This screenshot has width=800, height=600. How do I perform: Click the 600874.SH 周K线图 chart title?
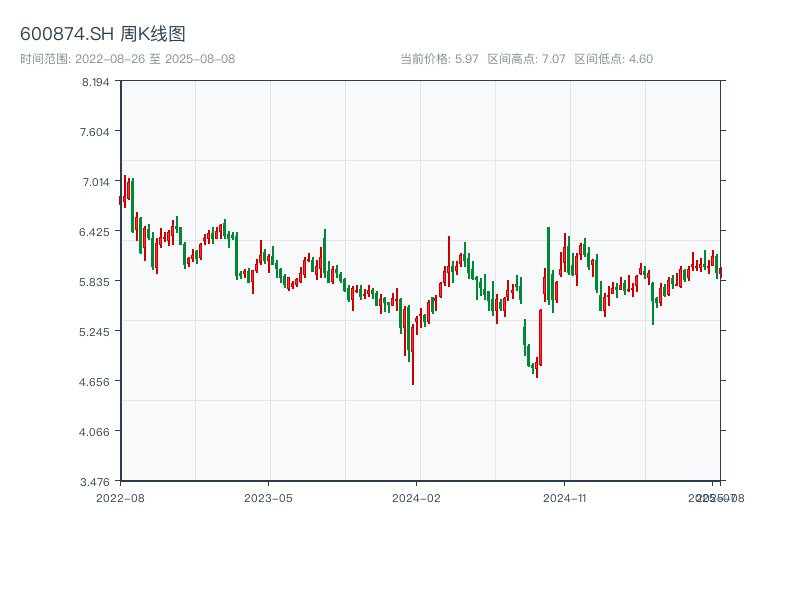coord(103,35)
